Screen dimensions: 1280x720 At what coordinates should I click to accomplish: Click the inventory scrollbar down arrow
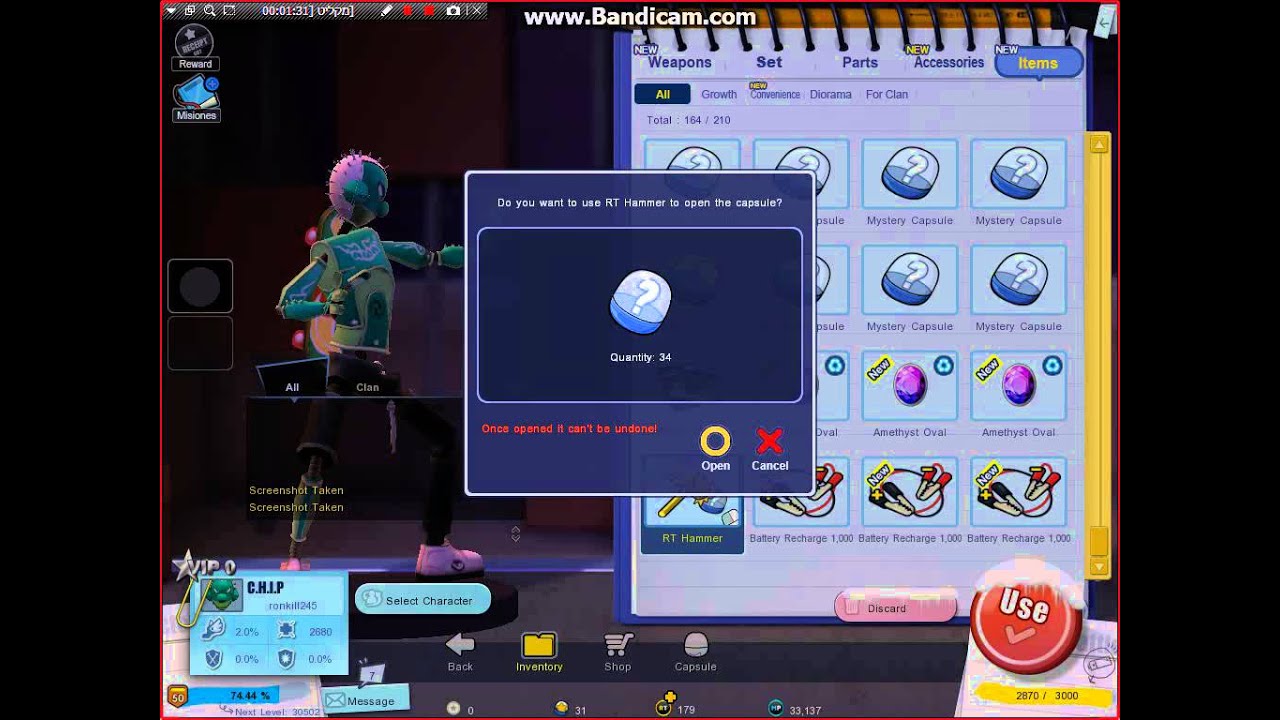(1099, 567)
